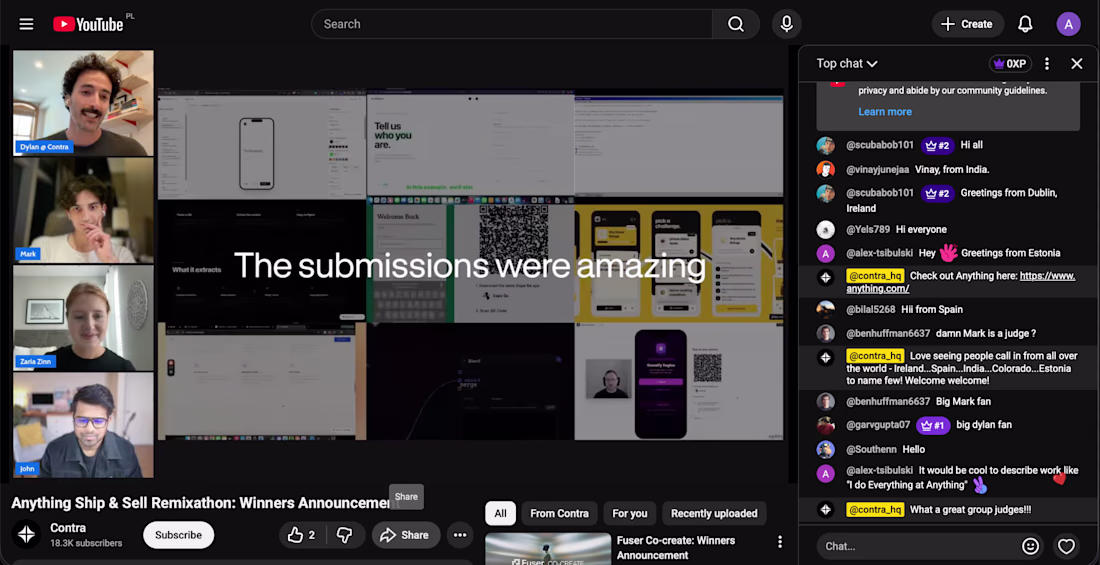Viewport: 1100px width, 565px height.
Task: Open the emoji picker in chat
Action: 1031,546
